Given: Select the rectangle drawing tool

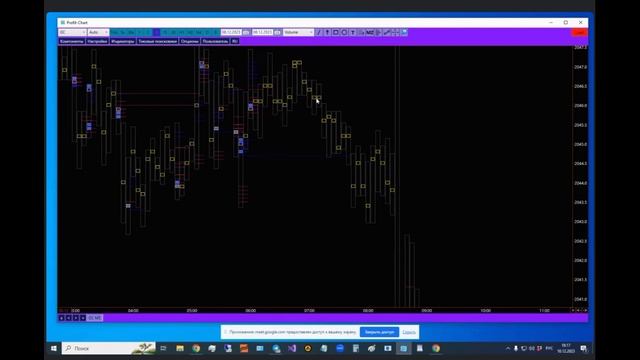Looking at the screenshot, I should click(x=336, y=32).
